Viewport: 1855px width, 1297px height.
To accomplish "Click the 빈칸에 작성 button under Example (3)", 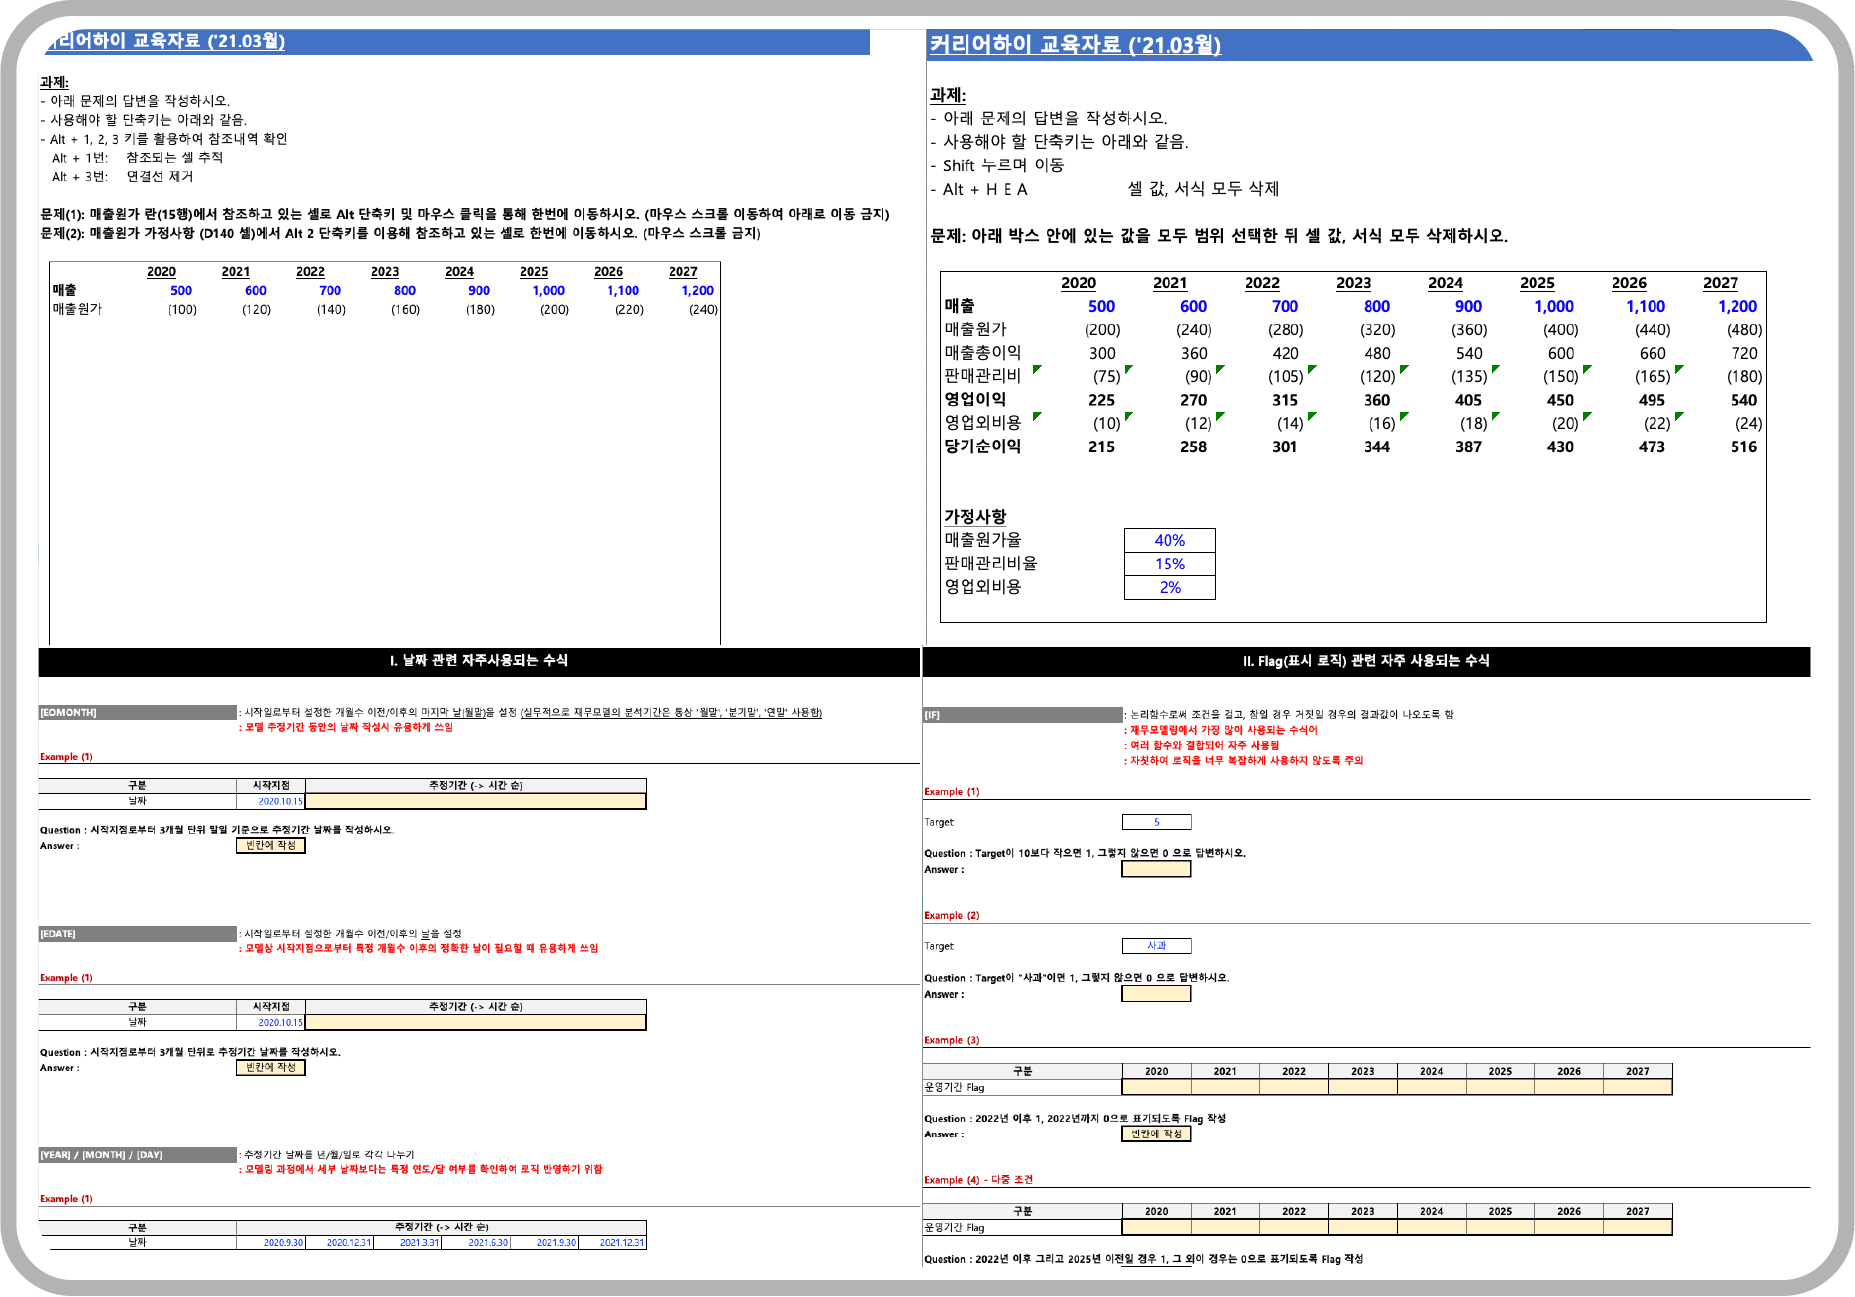I will [x=1156, y=1134].
